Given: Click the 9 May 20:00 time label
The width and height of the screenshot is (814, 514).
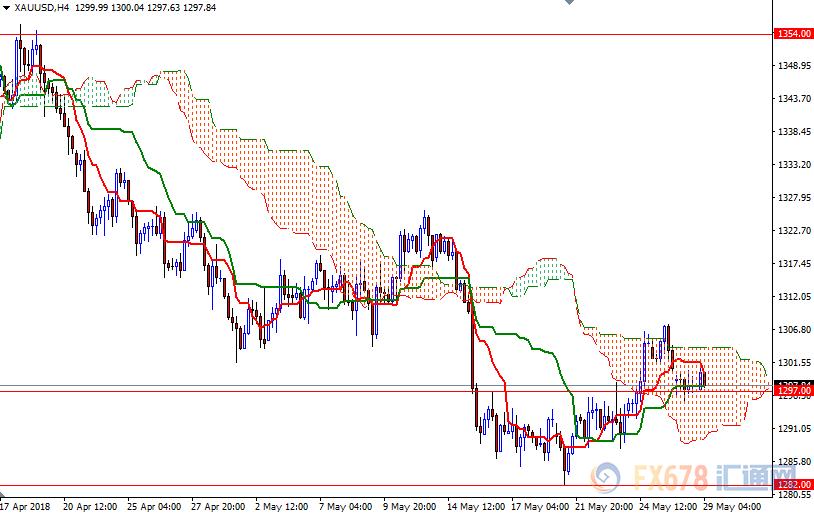Looking at the screenshot, I should [412, 506].
